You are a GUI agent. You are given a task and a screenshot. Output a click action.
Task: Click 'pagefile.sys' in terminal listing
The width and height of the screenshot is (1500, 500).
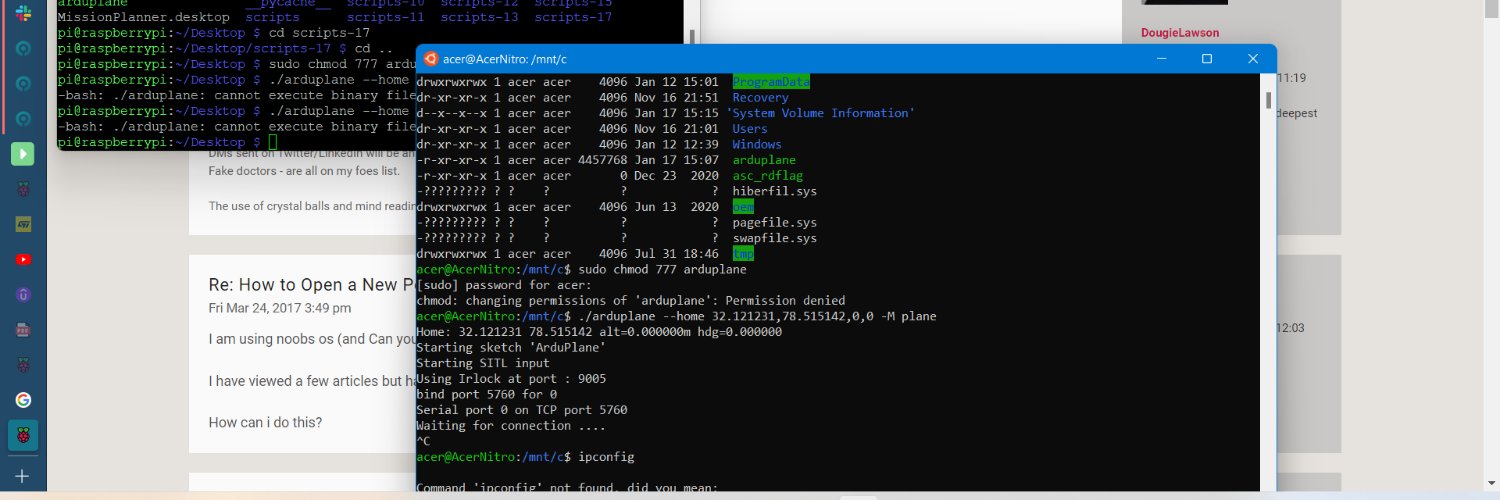coord(775,223)
